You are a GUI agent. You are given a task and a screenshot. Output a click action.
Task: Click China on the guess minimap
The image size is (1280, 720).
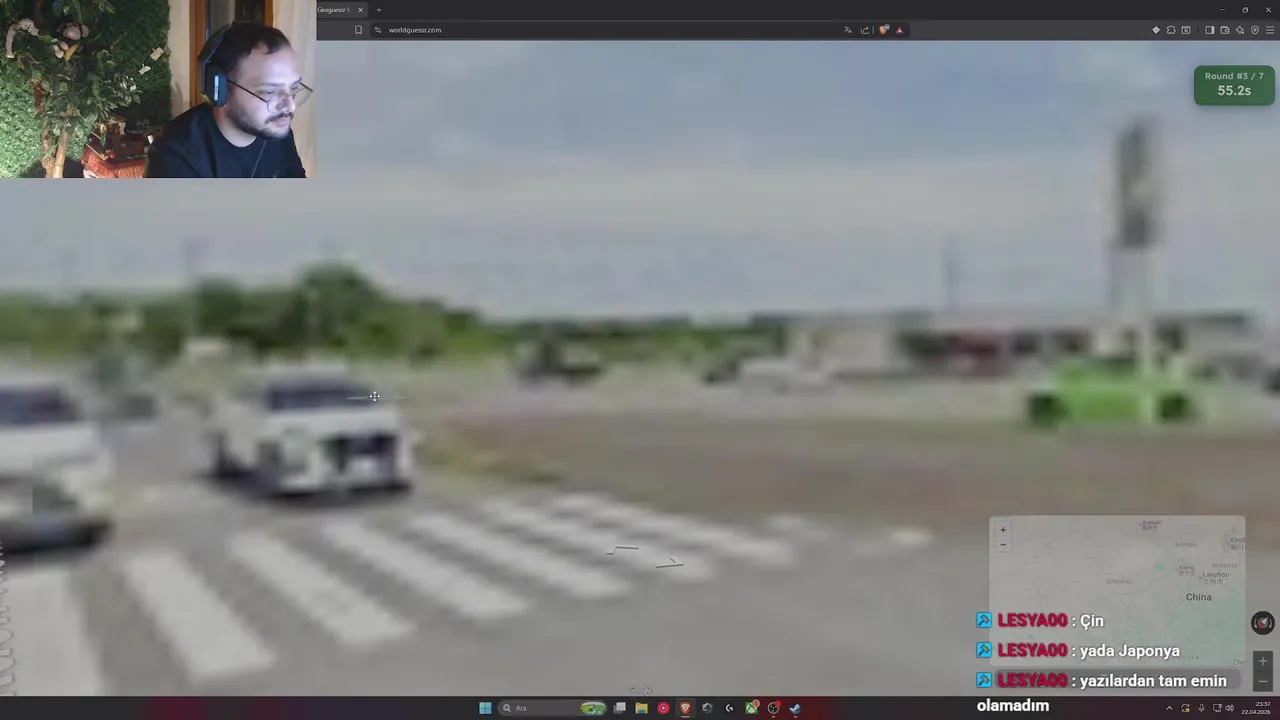tap(1198, 597)
